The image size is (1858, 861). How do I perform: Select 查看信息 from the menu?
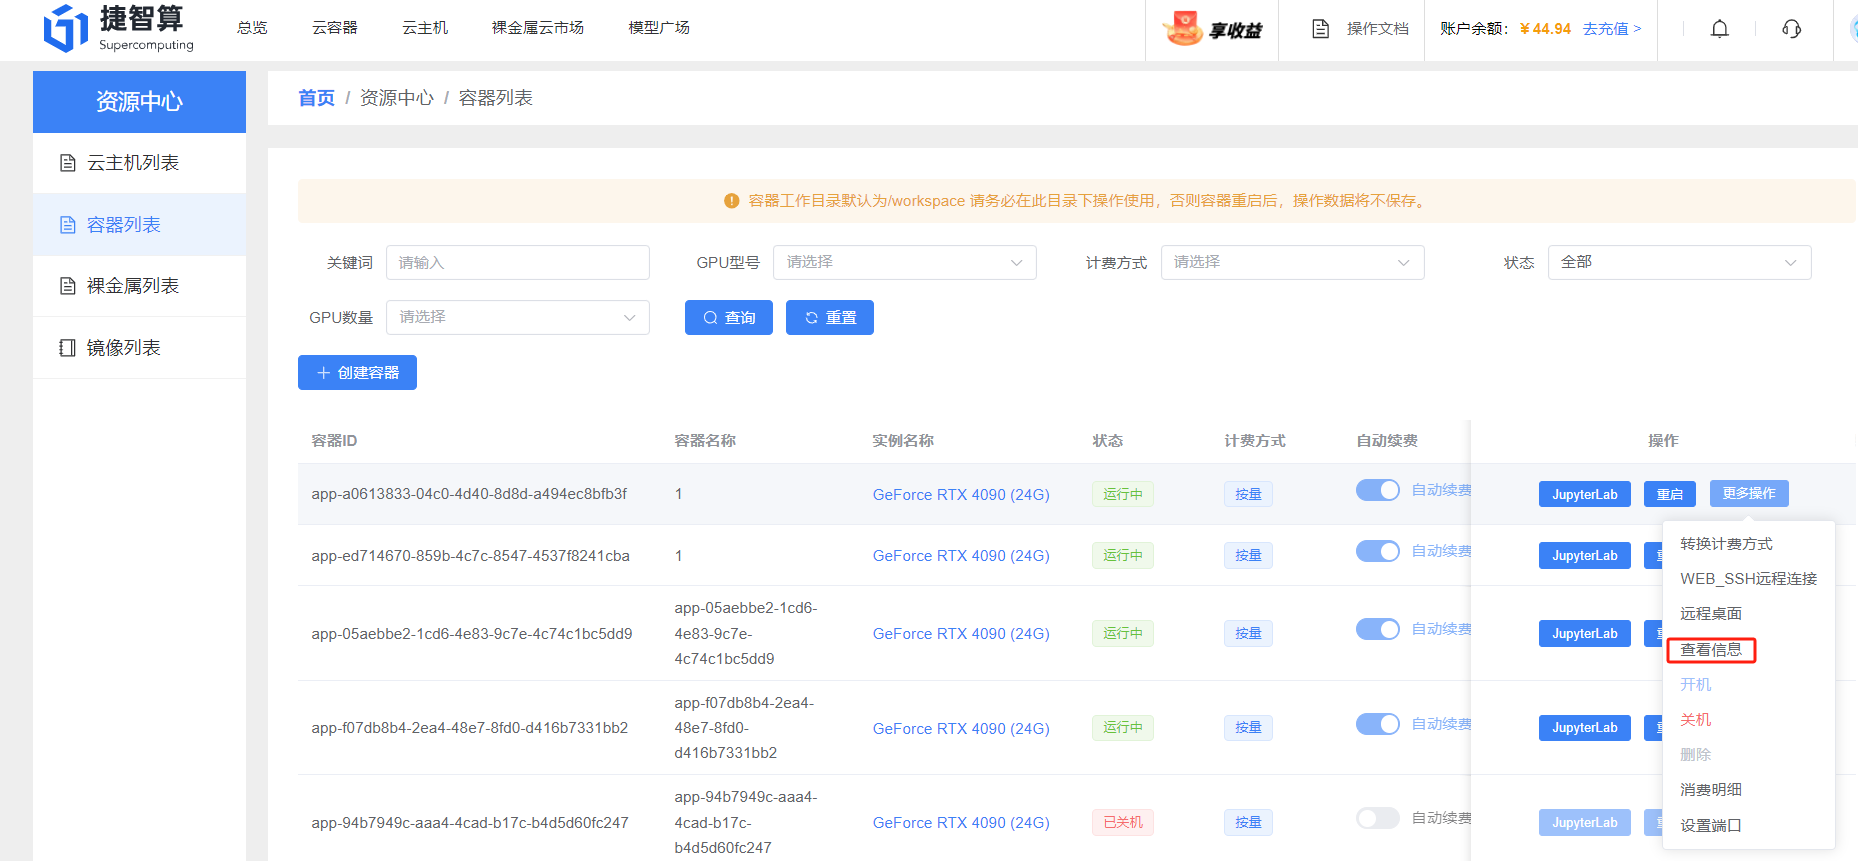pyautogui.click(x=1711, y=650)
